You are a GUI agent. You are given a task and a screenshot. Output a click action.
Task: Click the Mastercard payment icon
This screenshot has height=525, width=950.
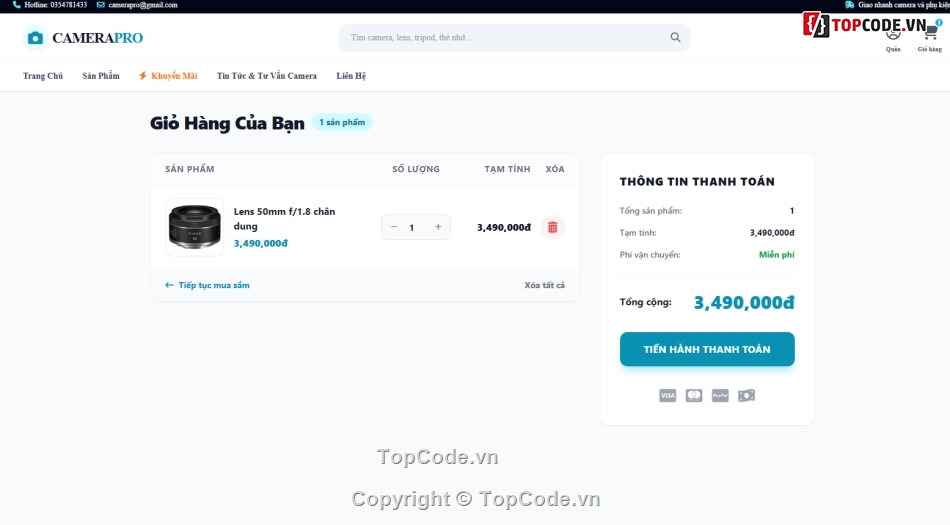pyautogui.click(x=694, y=395)
